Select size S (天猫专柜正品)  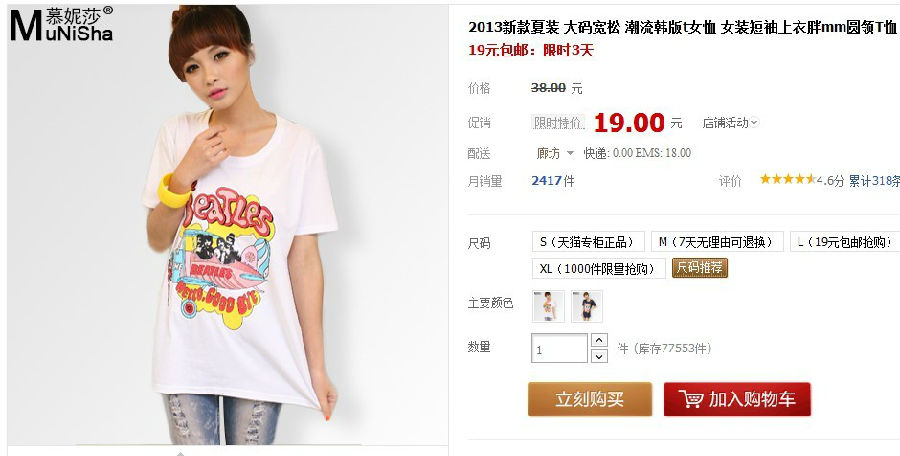coord(588,242)
